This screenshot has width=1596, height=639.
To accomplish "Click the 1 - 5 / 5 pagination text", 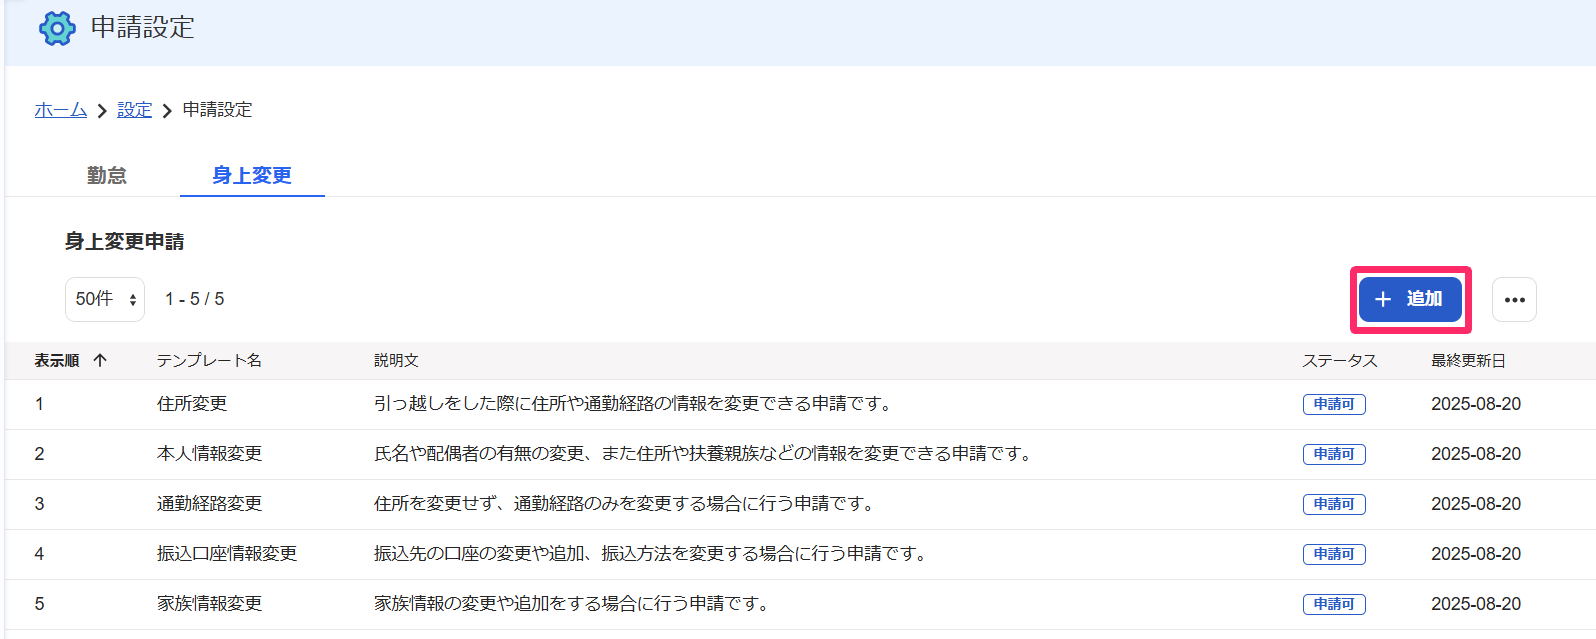I will (195, 299).
